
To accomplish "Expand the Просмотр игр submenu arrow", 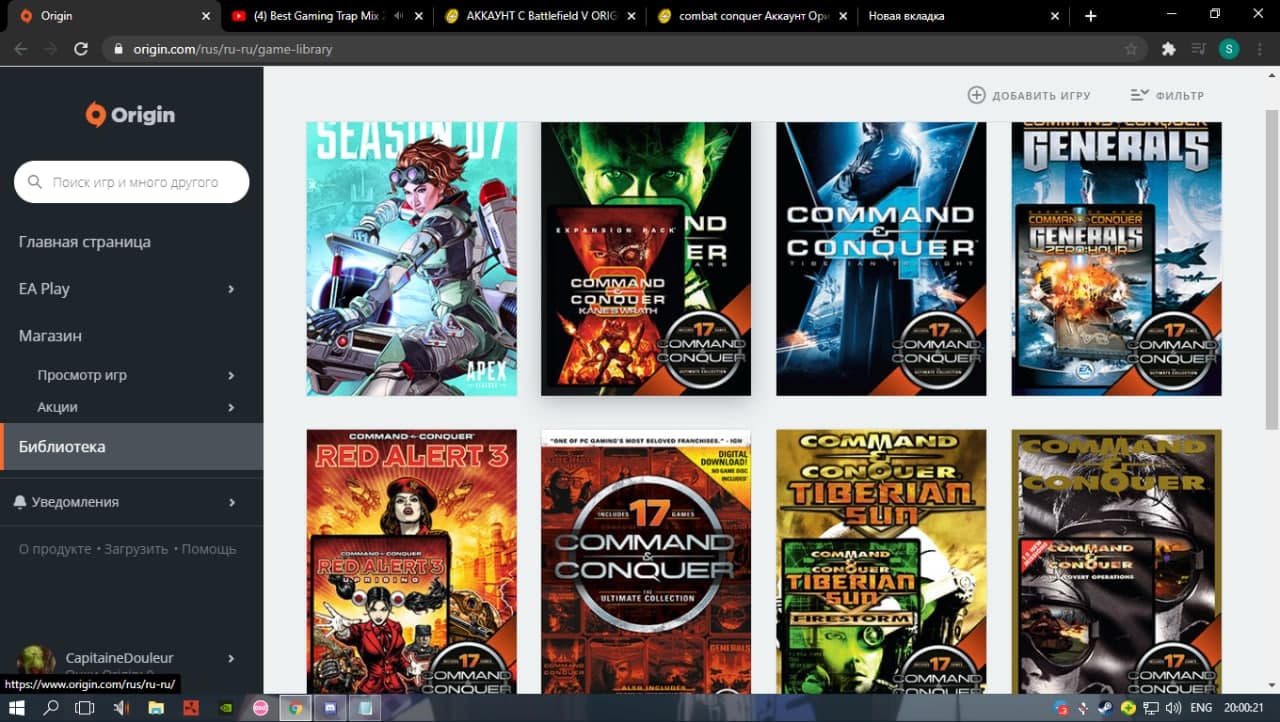I will tap(231, 375).
